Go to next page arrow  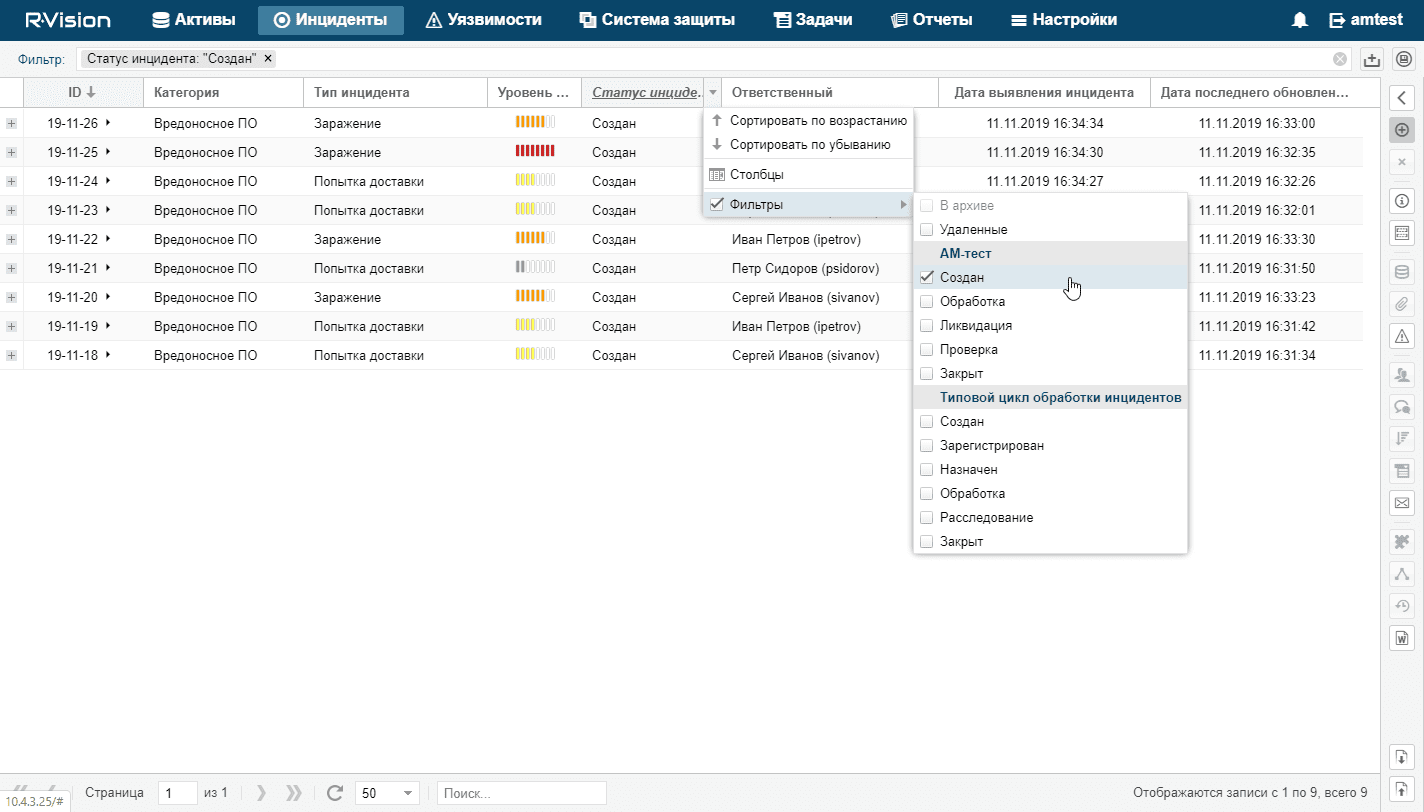(x=262, y=793)
